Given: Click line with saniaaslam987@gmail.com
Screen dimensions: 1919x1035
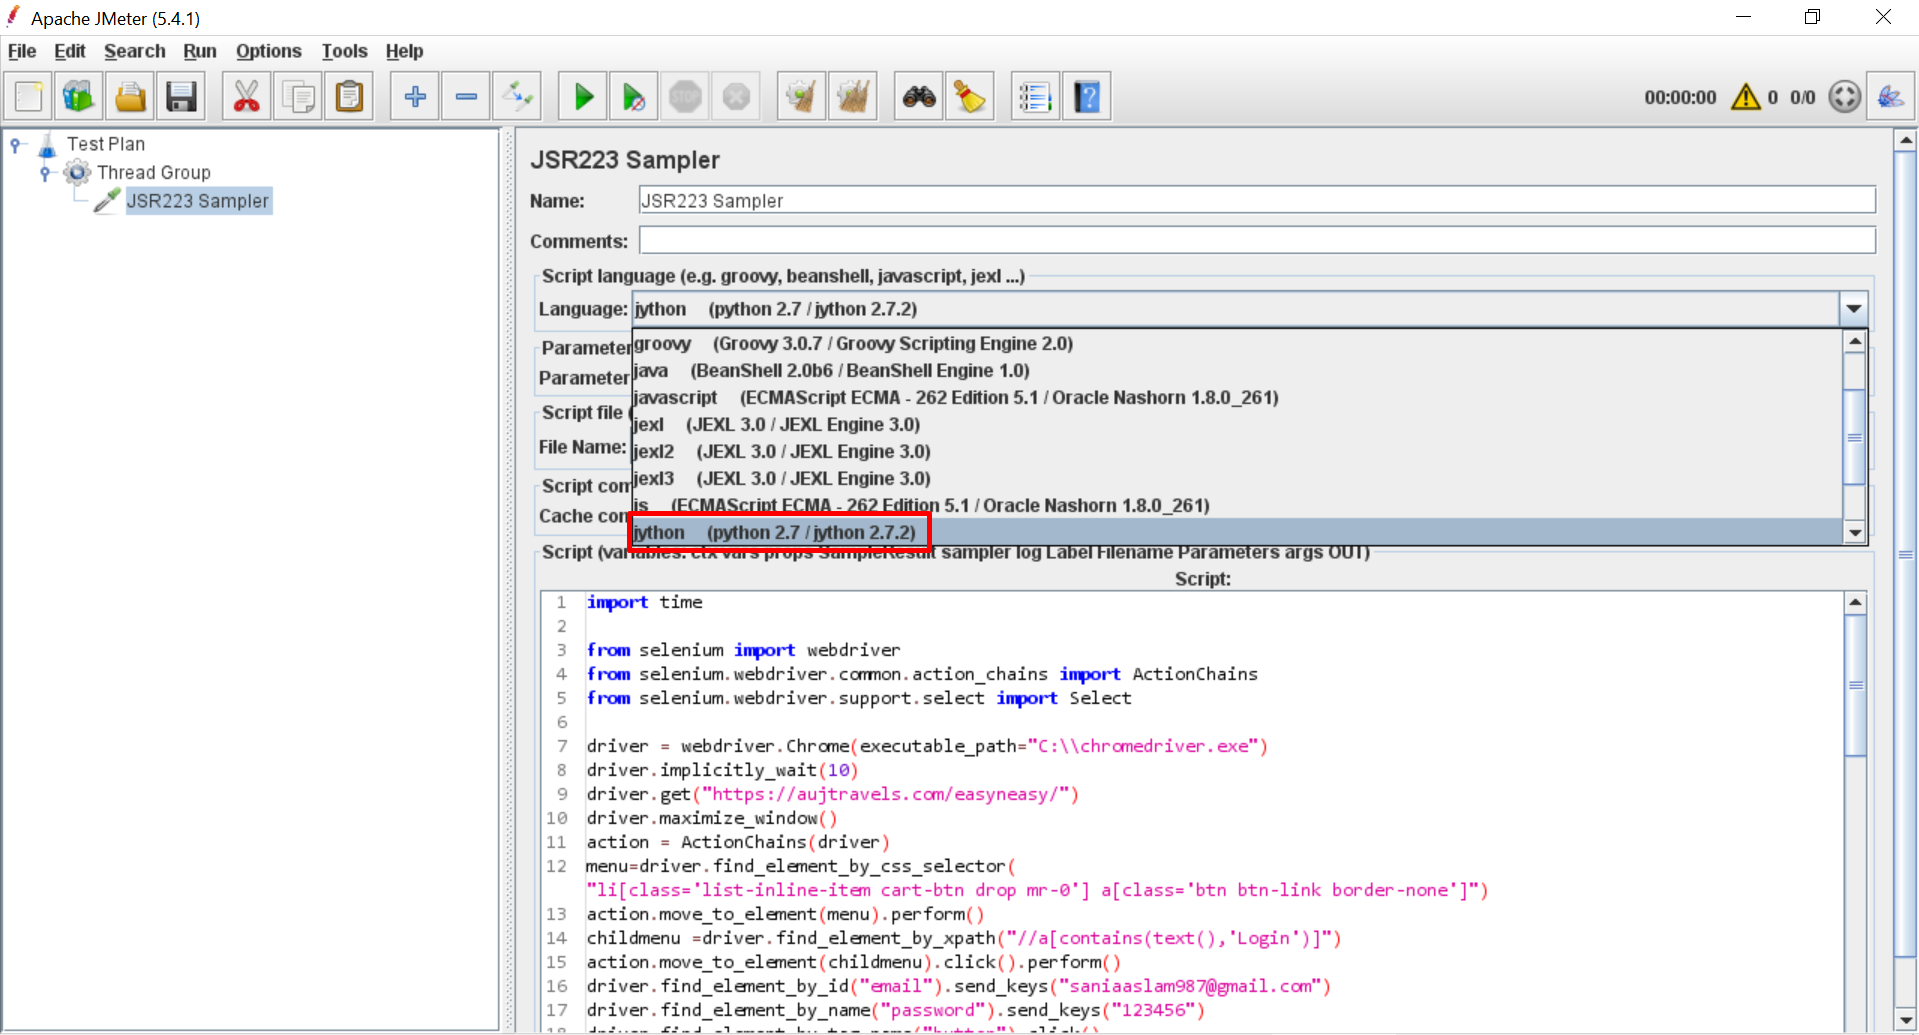Looking at the screenshot, I should click(958, 986).
